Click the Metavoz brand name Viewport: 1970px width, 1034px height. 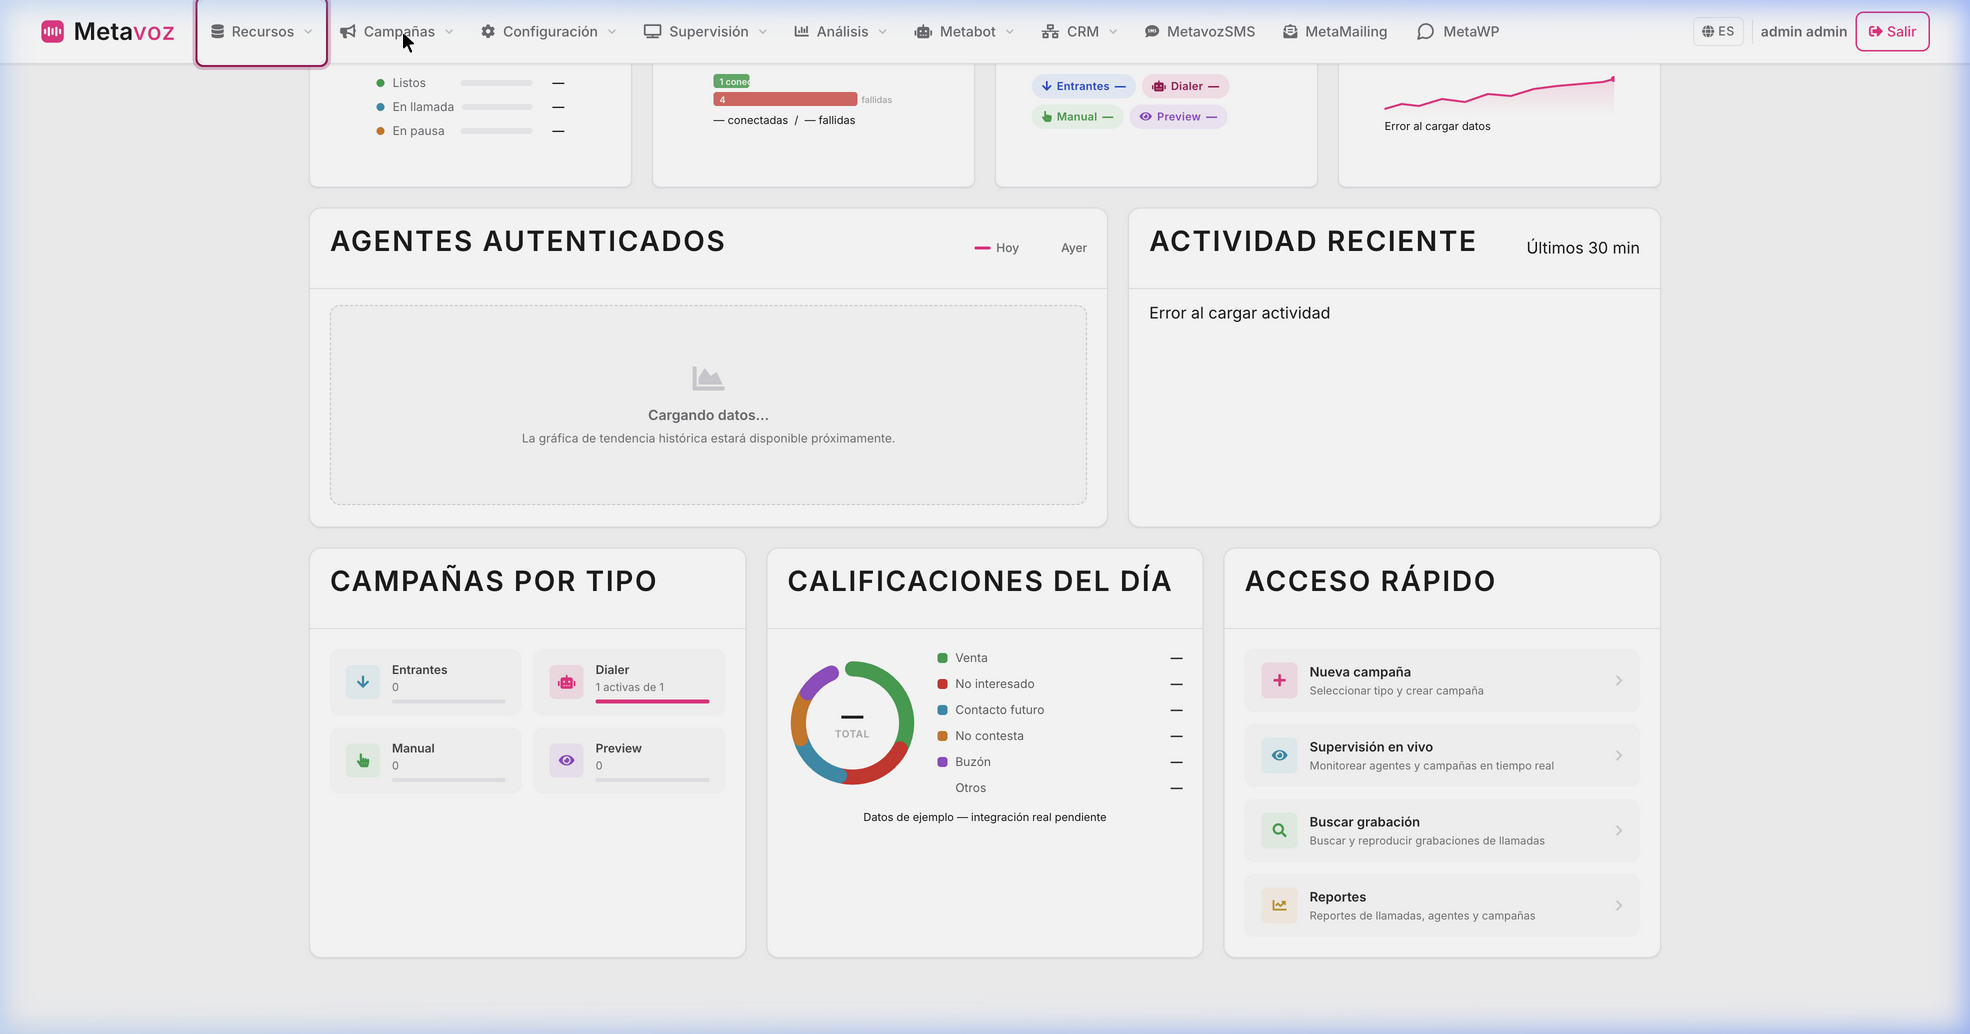[124, 32]
